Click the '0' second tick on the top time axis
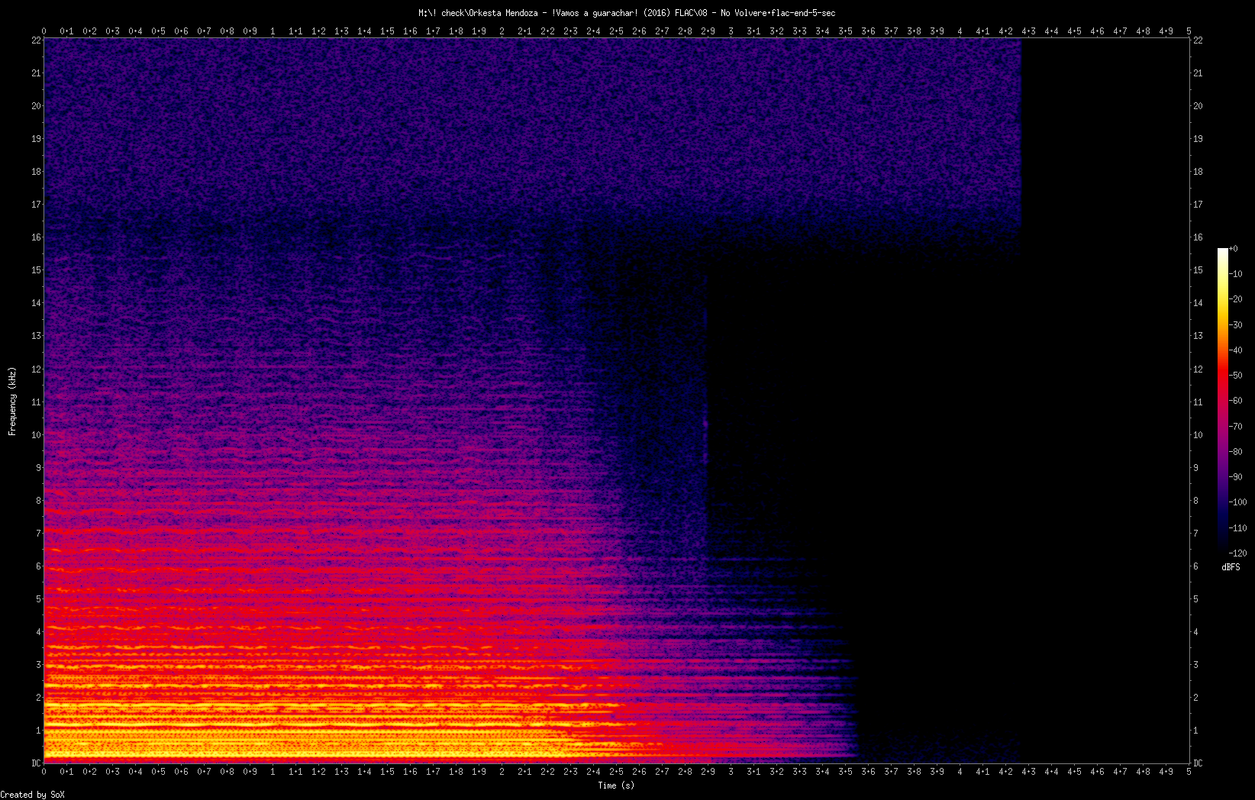Screen dimensions: 1255x800 [x=44, y=31]
